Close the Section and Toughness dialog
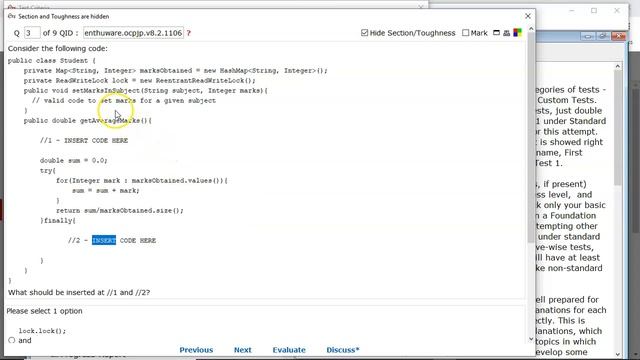The width and height of the screenshot is (640, 360). coord(528,16)
